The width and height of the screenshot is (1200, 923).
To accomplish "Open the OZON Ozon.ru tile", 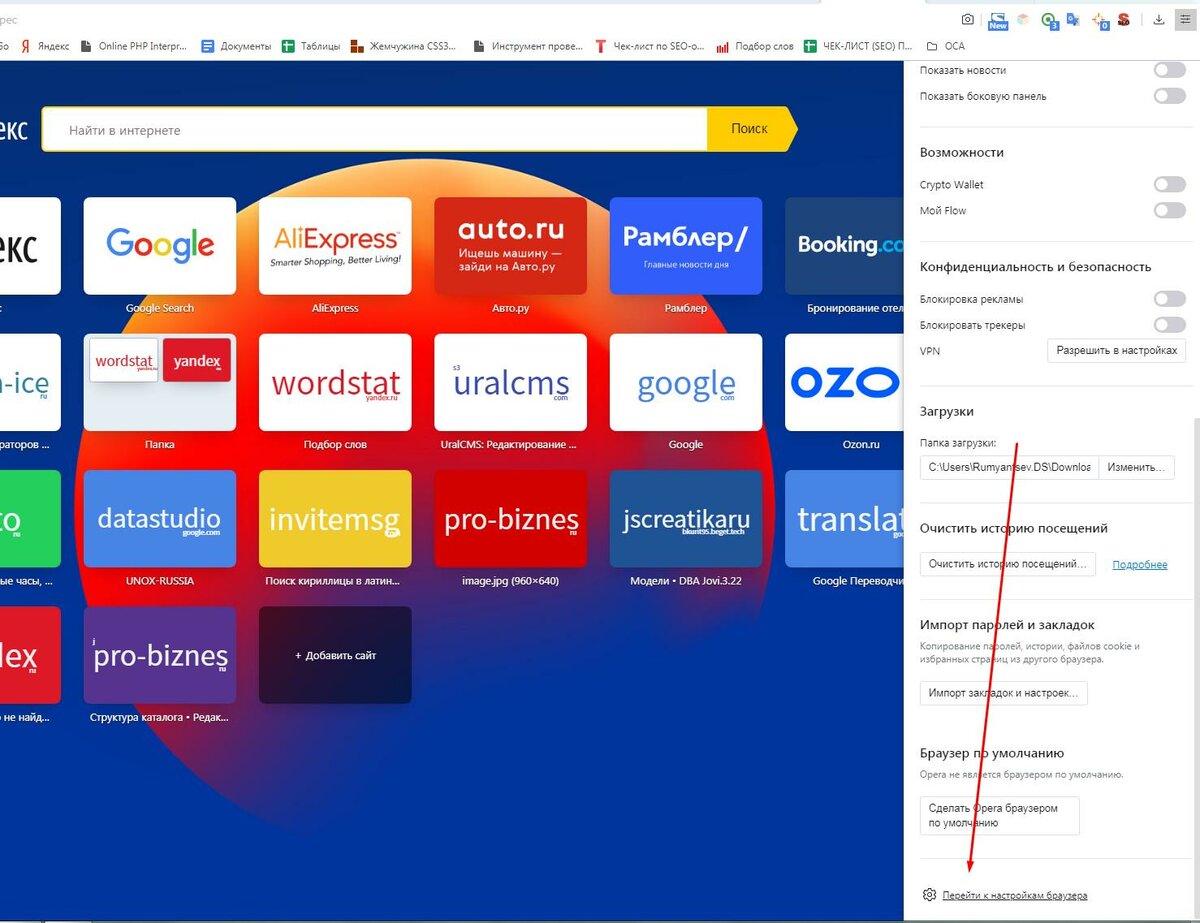I will (844, 382).
